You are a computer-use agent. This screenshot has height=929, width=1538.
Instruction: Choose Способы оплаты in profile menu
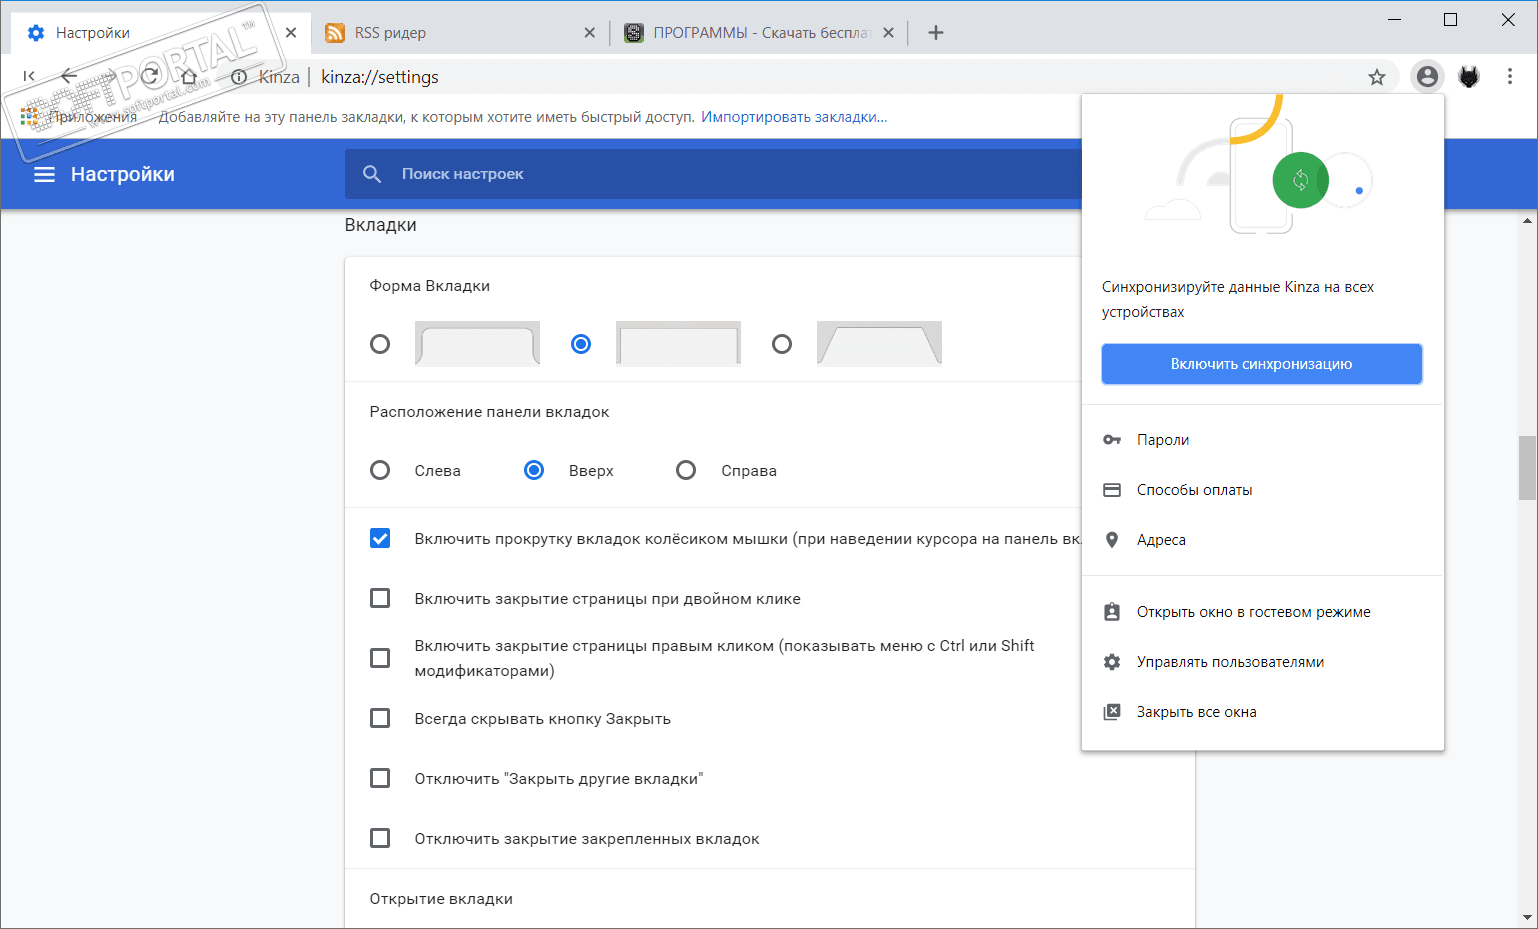(1194, 490)
